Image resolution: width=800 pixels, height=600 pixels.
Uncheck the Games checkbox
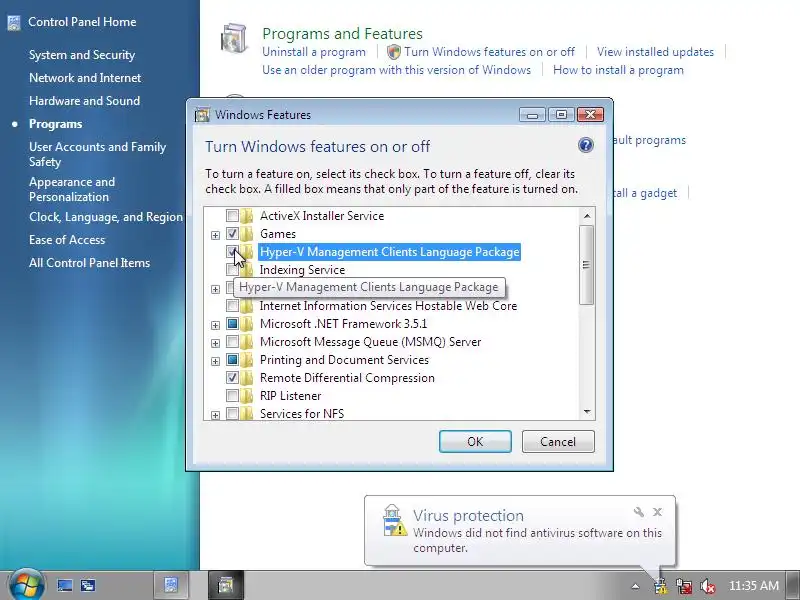[x=232, y=234]
